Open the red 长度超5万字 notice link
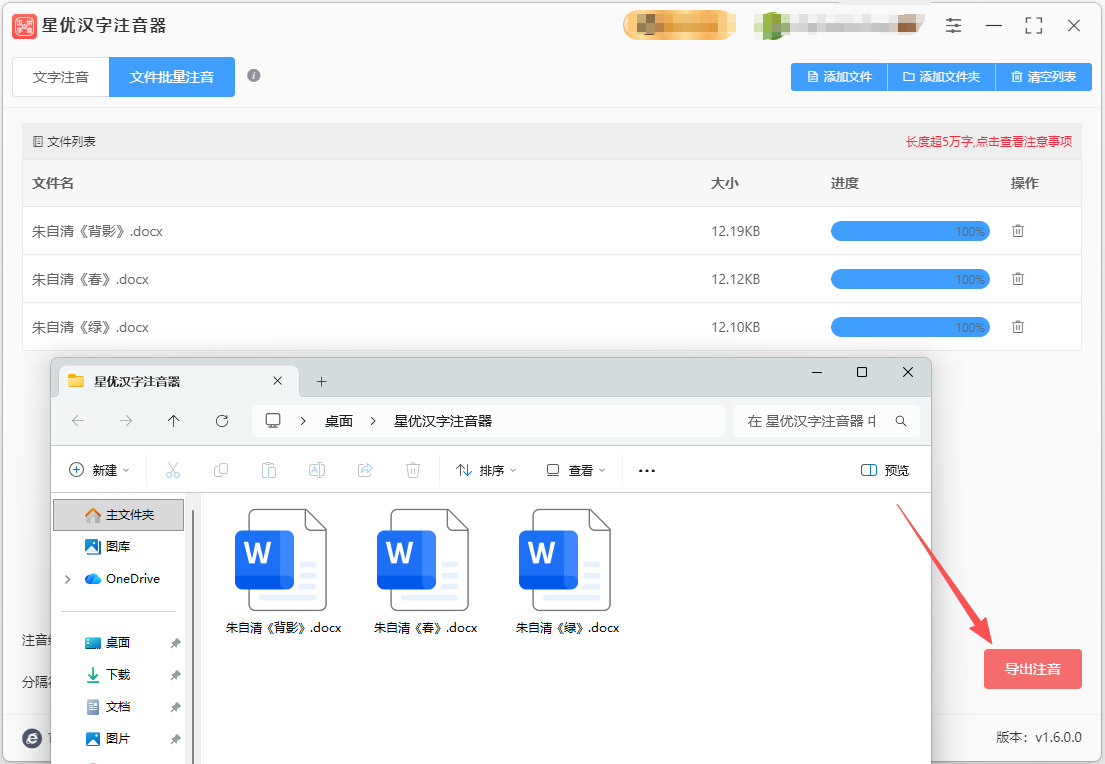The image size is (1105, 764). (x=989, y=142)
